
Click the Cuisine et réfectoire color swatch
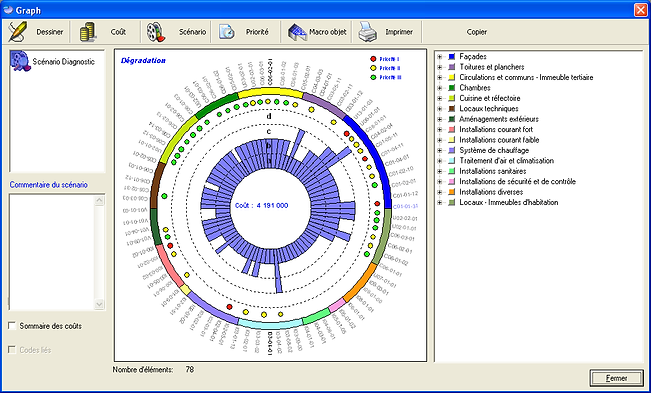[452, 98]
